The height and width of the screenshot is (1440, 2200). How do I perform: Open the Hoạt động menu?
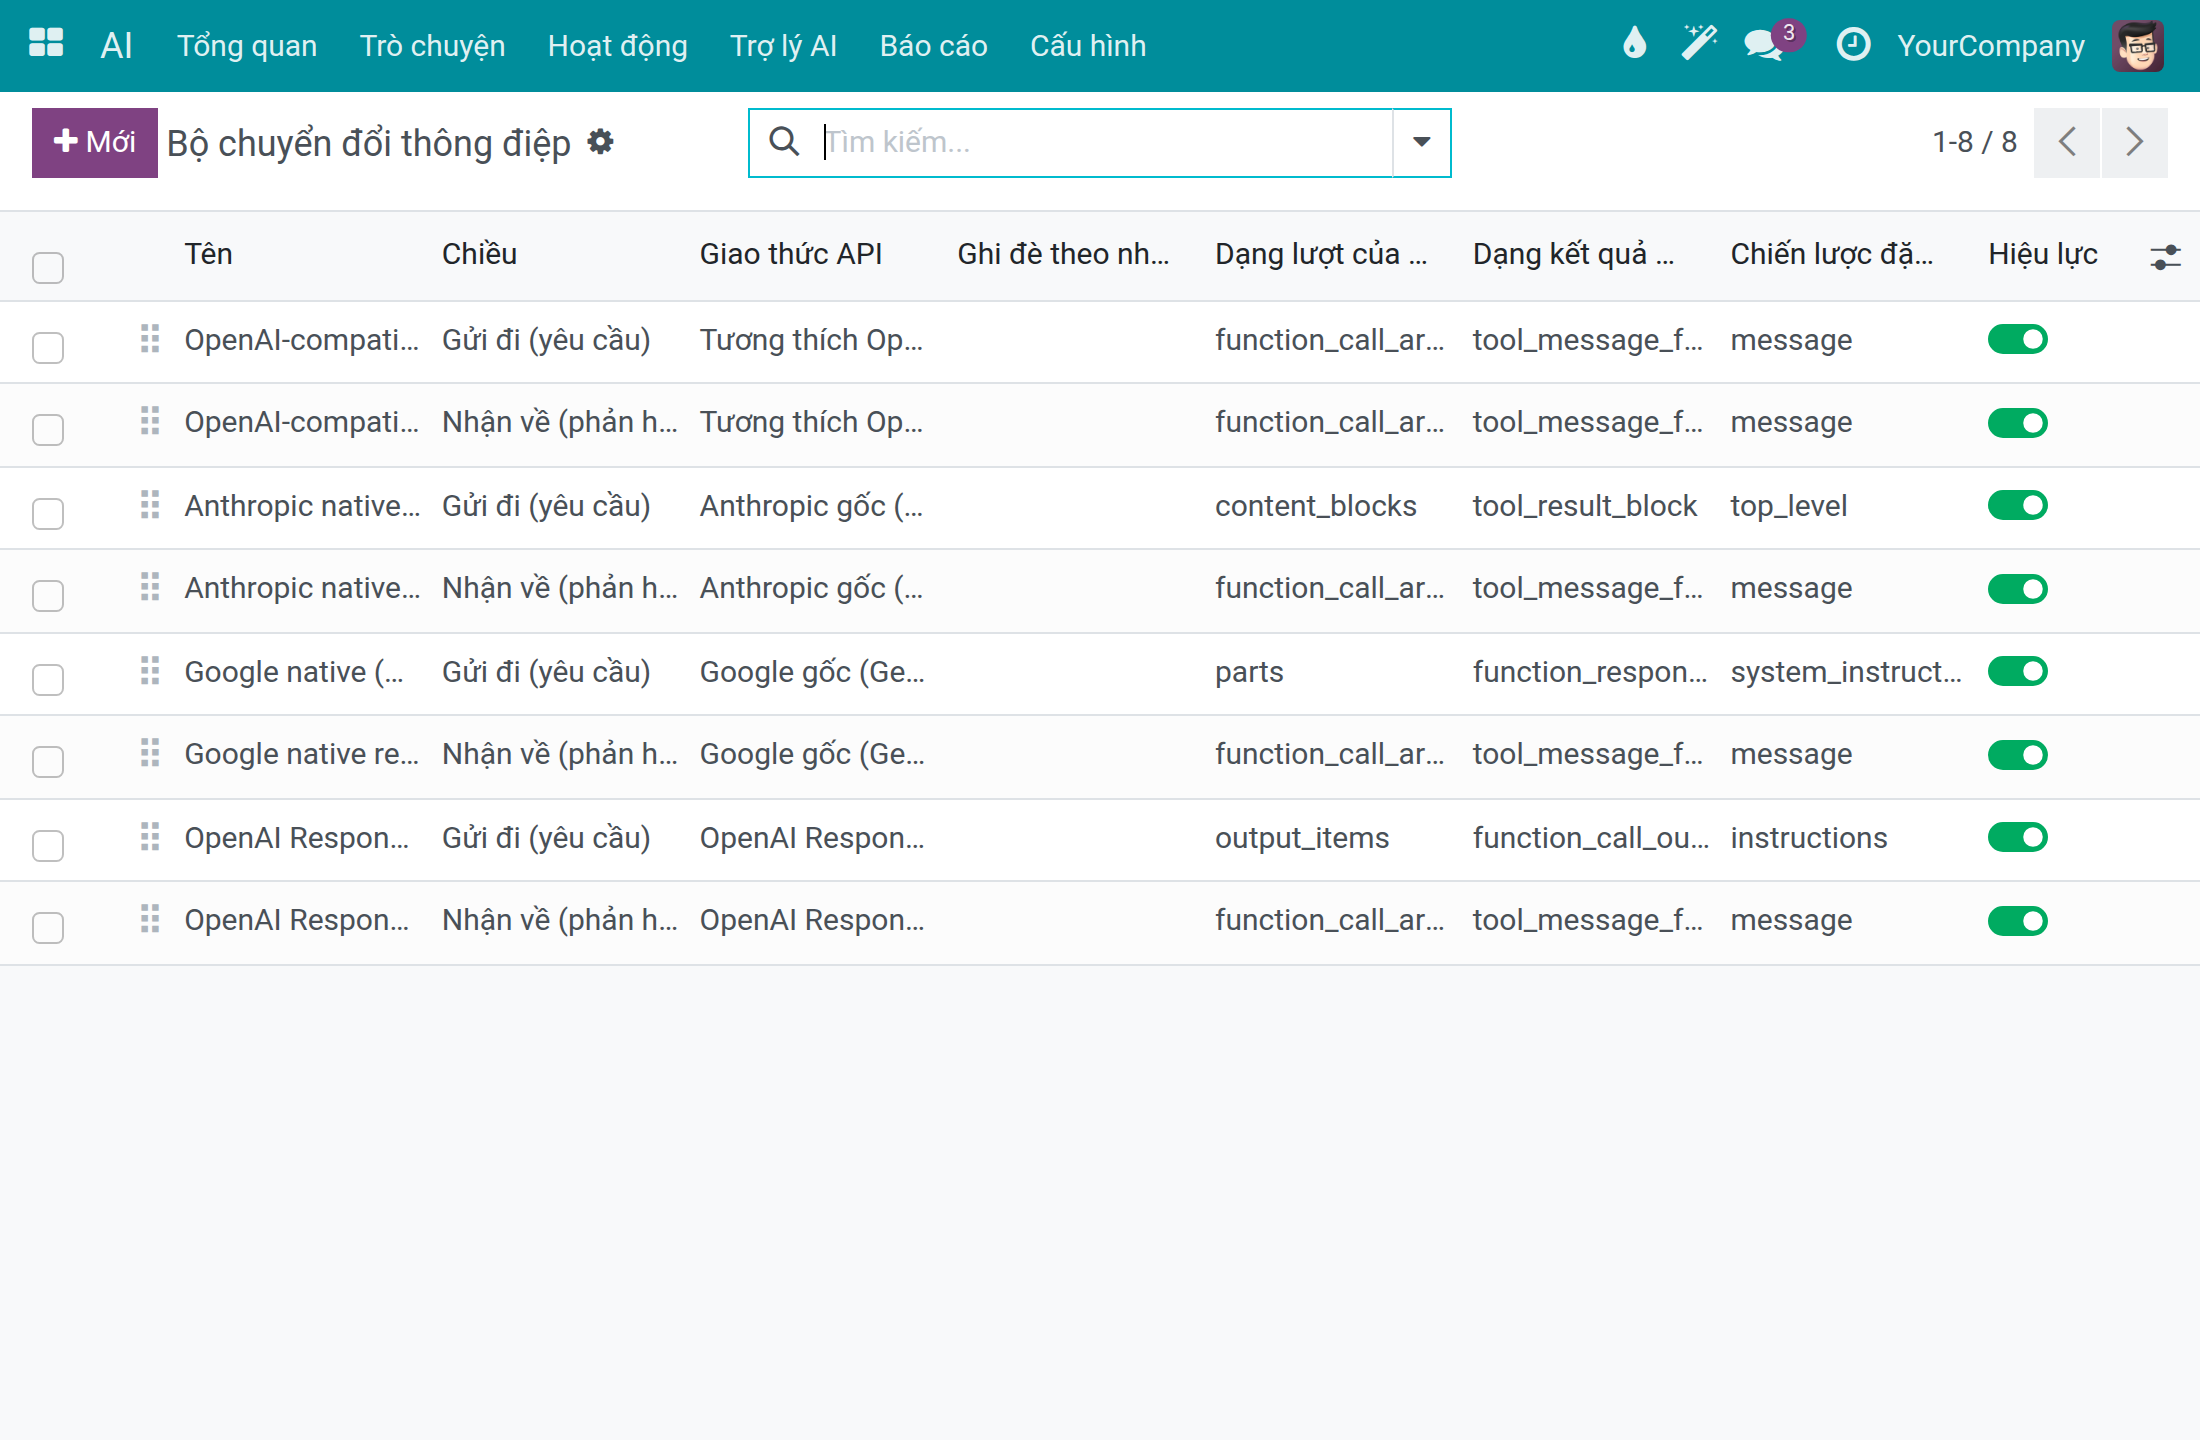pyautogui.click(x=617, y=46)
